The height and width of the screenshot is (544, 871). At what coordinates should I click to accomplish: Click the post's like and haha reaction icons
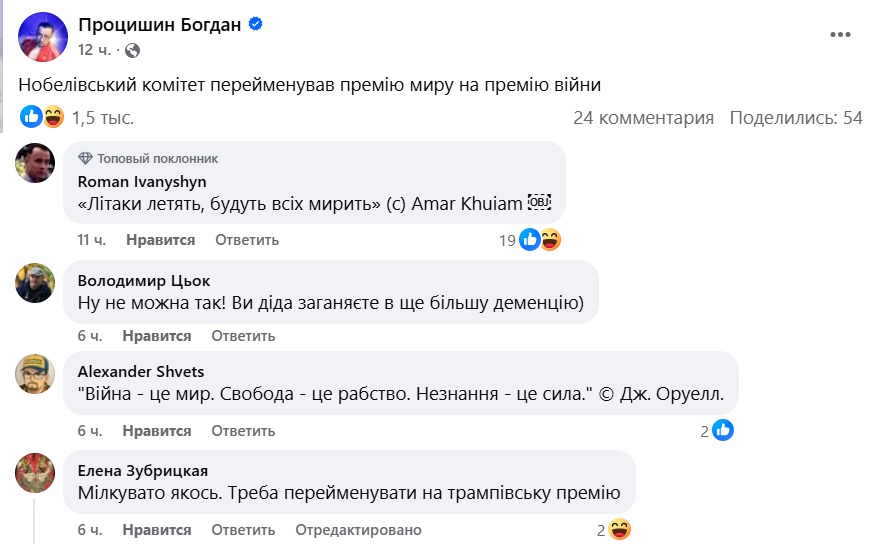(42, 117)
